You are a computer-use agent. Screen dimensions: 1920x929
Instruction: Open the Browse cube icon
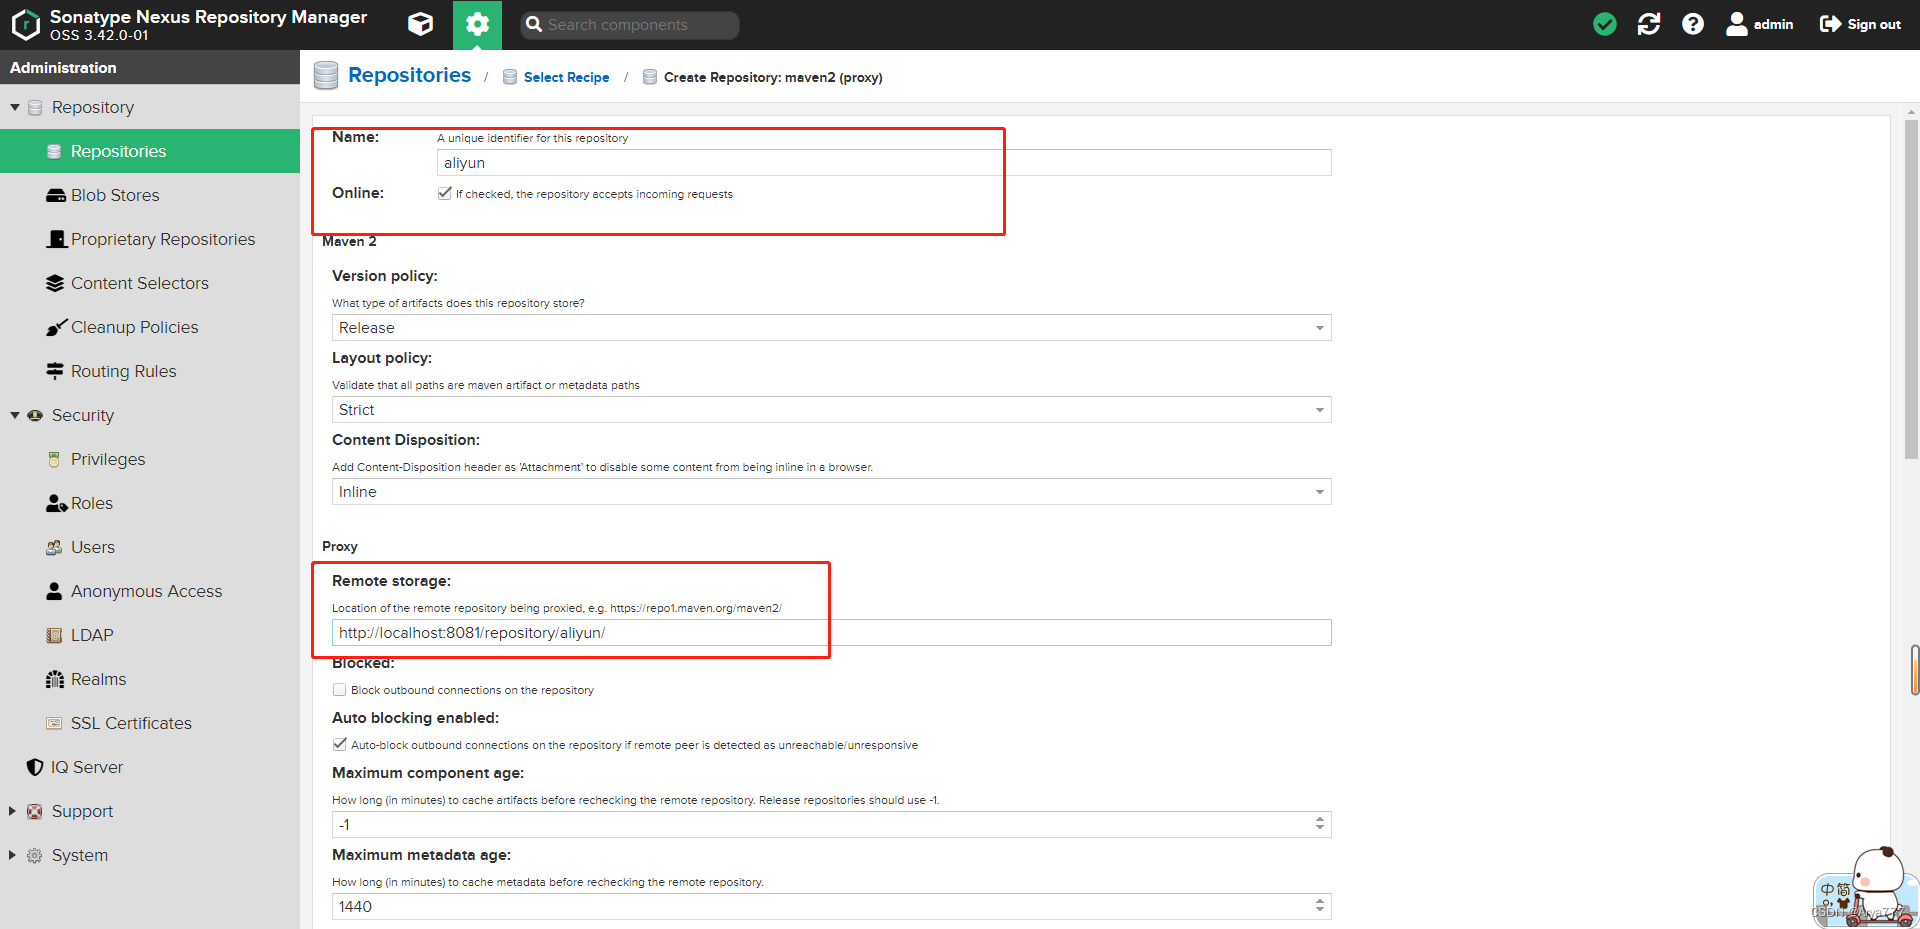tap(421, 24)
